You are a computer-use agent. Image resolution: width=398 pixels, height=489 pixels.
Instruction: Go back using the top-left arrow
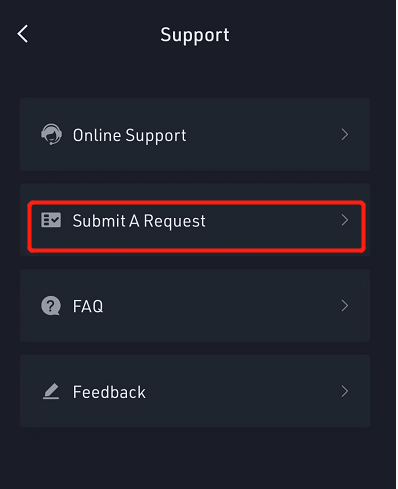[23, 34]
